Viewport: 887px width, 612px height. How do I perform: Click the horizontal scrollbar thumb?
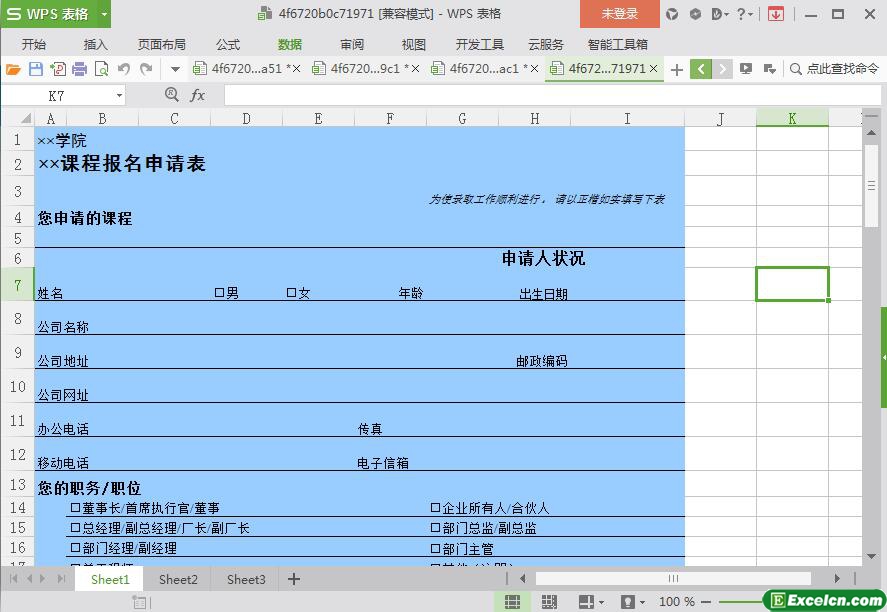click(x=673, y=578)
